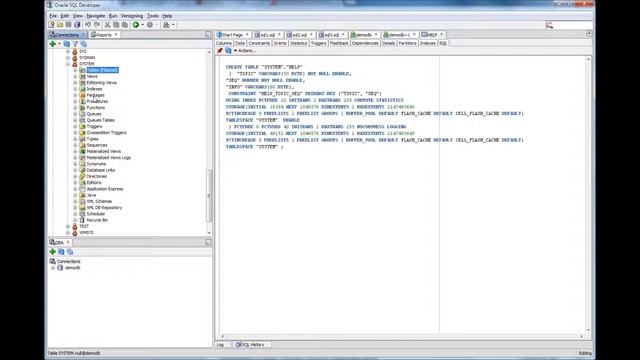Expand the Indexes tree node

tap(75, 89)
